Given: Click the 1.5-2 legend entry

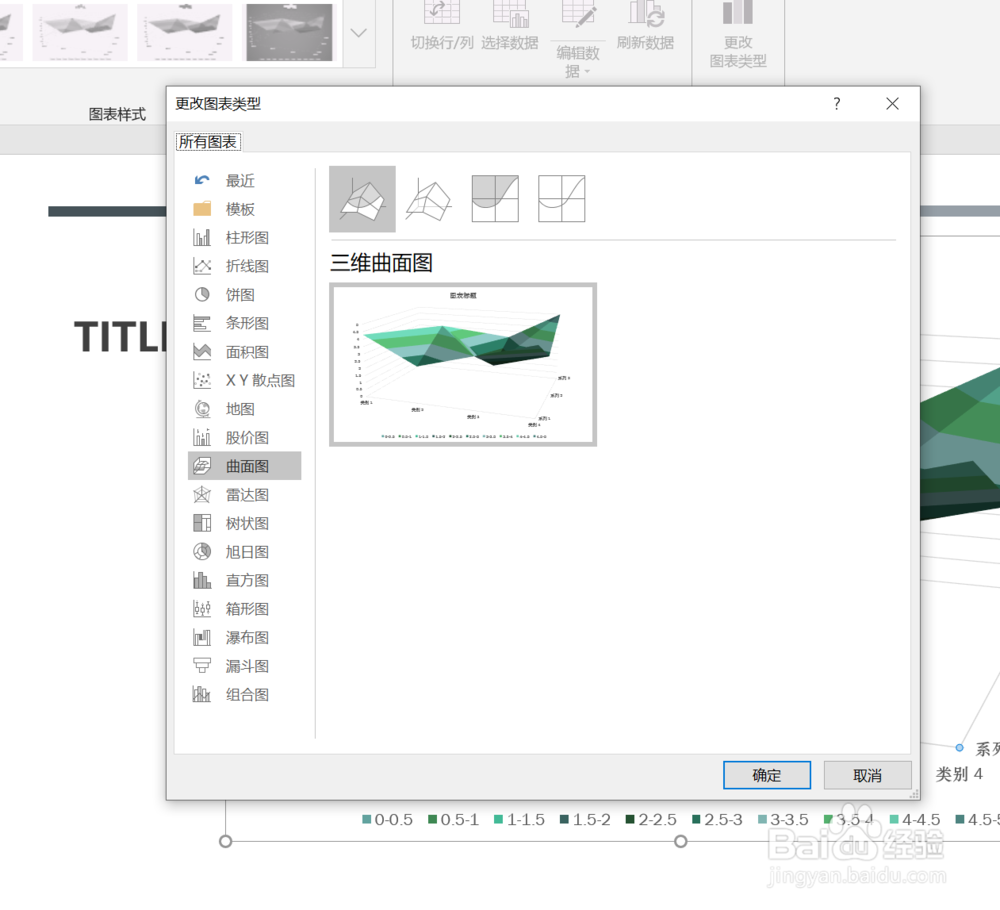Looking at the screenshot, I should pyautogui.click(x=585, y=819).
